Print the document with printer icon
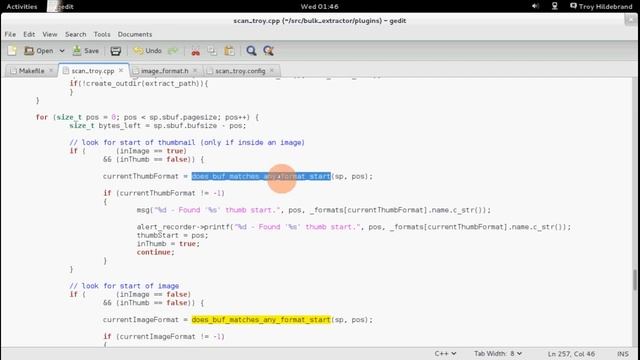 coord(116,51)
